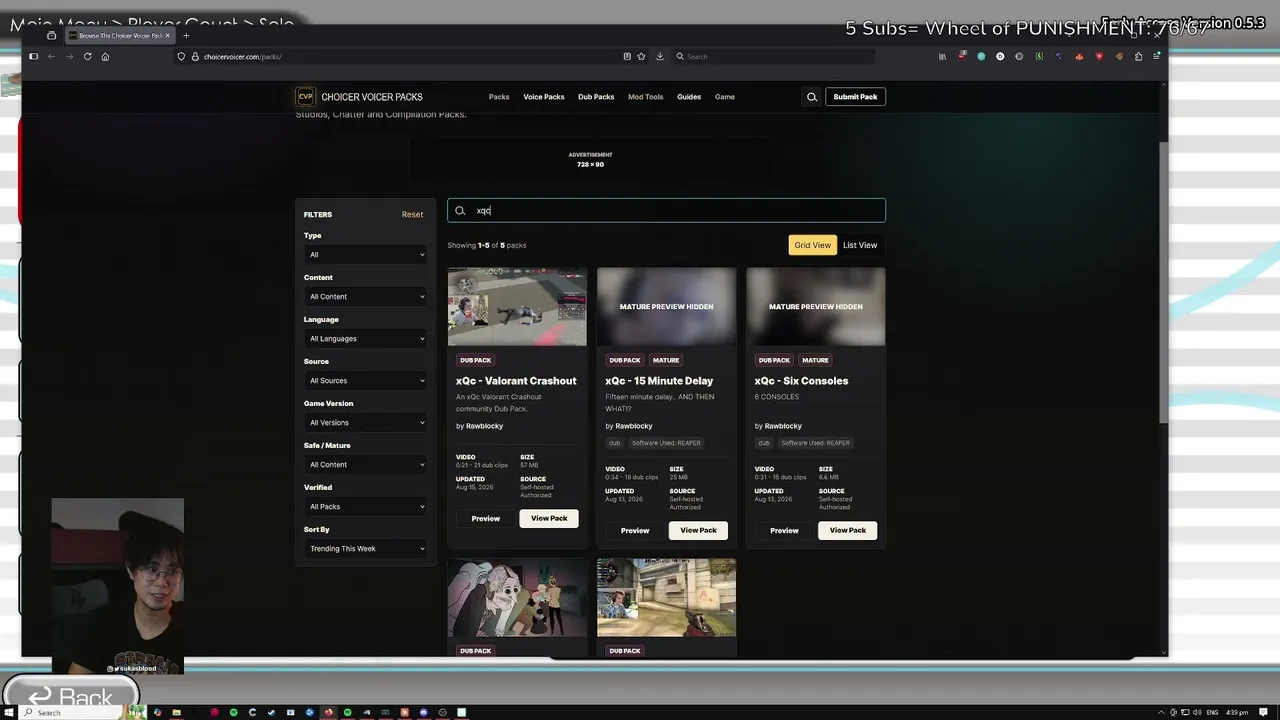1280x720 pixels.
Task: Click the xQc - 15 Minute Delay title
Action: (x=659, y=381)
